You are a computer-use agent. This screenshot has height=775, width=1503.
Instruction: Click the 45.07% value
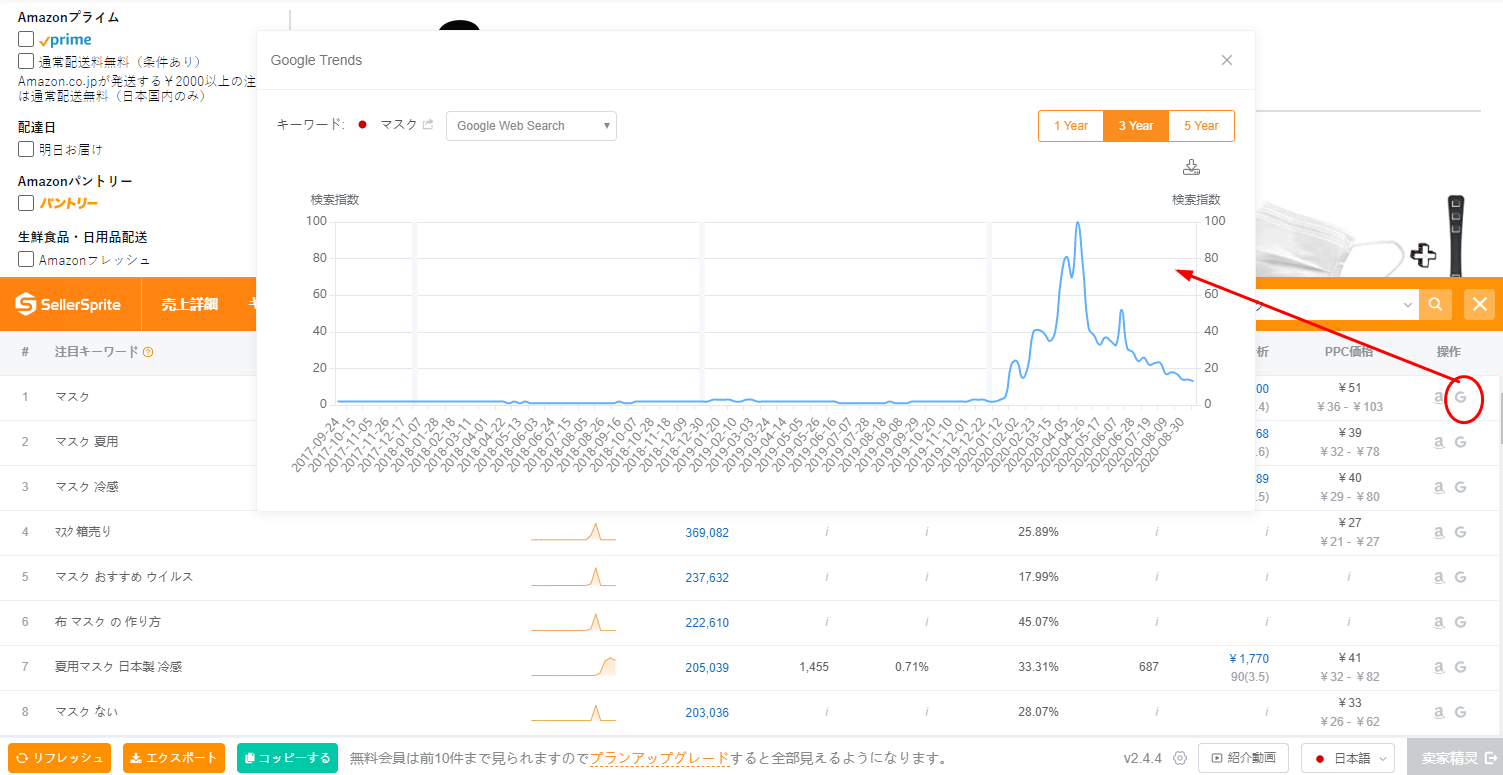(1038, 622)
